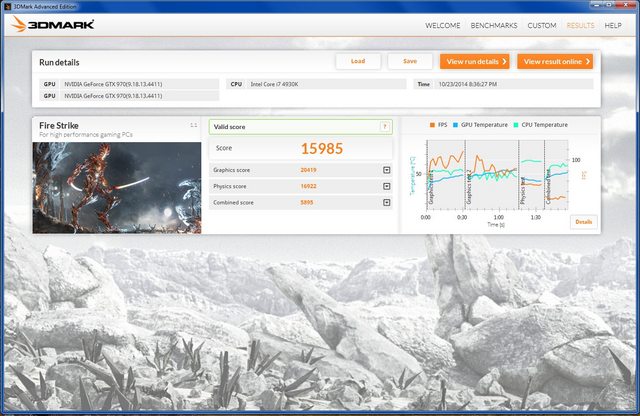
Task: Open View run details
Action: 475,61
